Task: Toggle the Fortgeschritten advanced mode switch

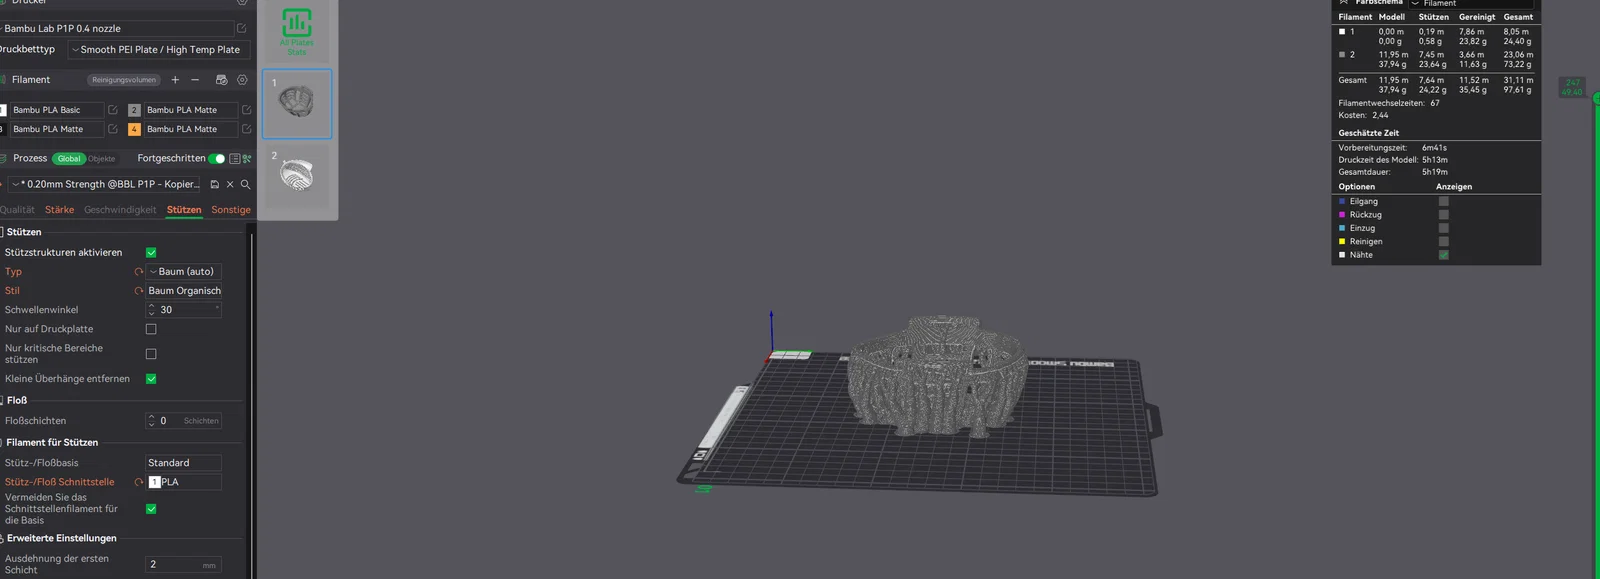Action: coord(217,158)
